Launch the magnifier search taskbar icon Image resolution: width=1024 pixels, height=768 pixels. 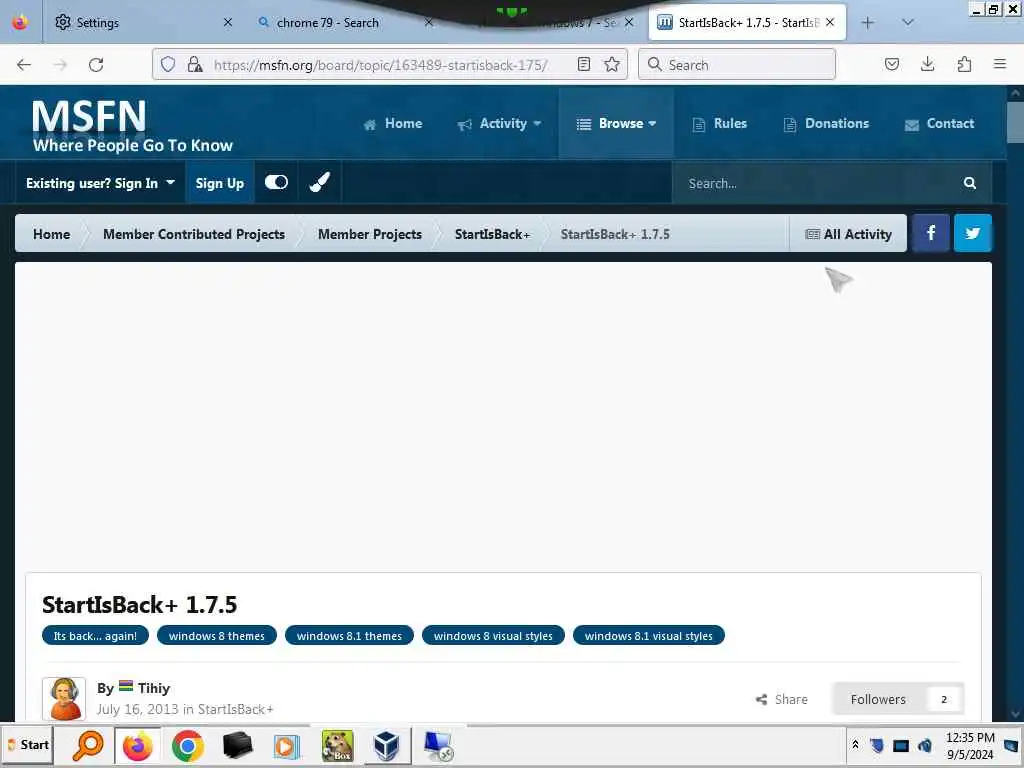coord(88,746)
